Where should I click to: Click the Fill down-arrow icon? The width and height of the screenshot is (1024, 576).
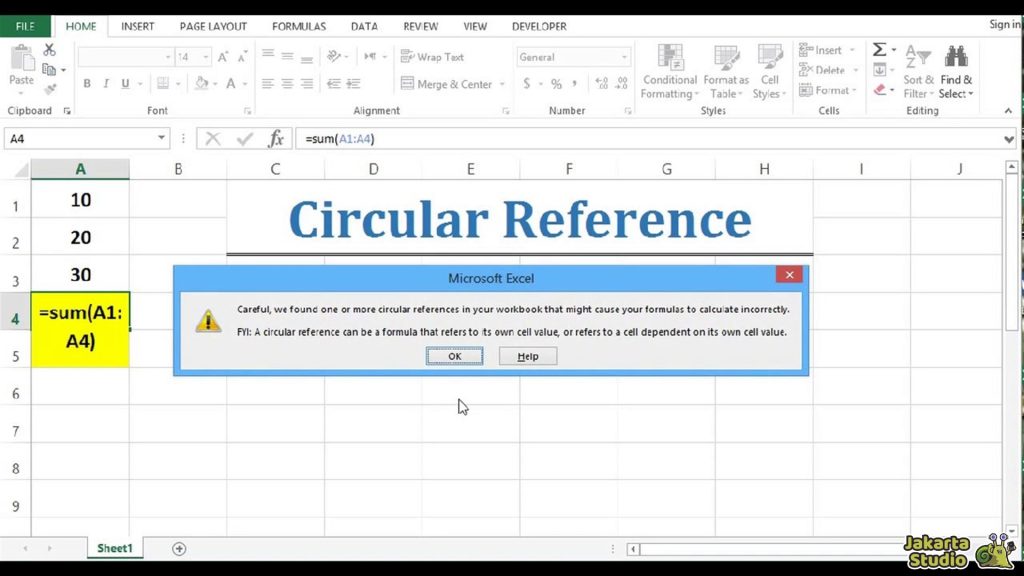pyautogui.click(x=880, y=69)
